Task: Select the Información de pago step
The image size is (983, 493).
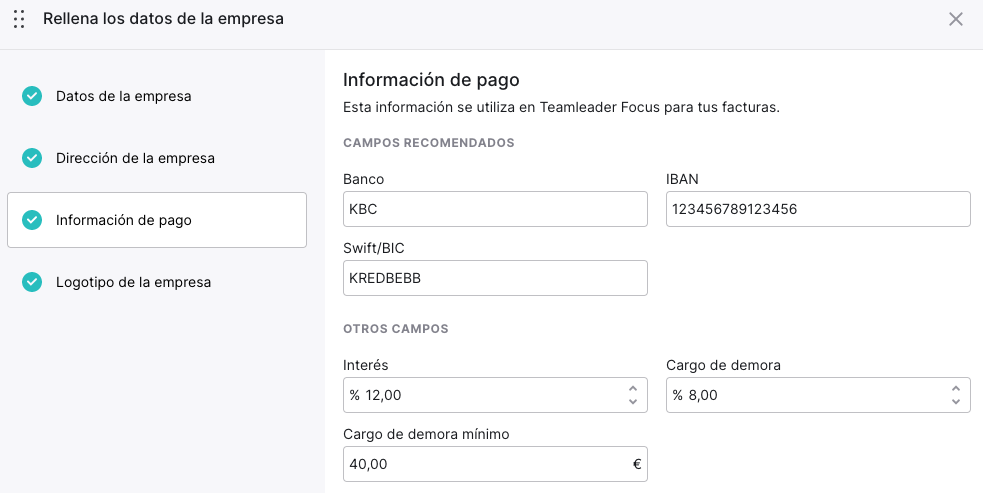Action: tap(157, 220)
